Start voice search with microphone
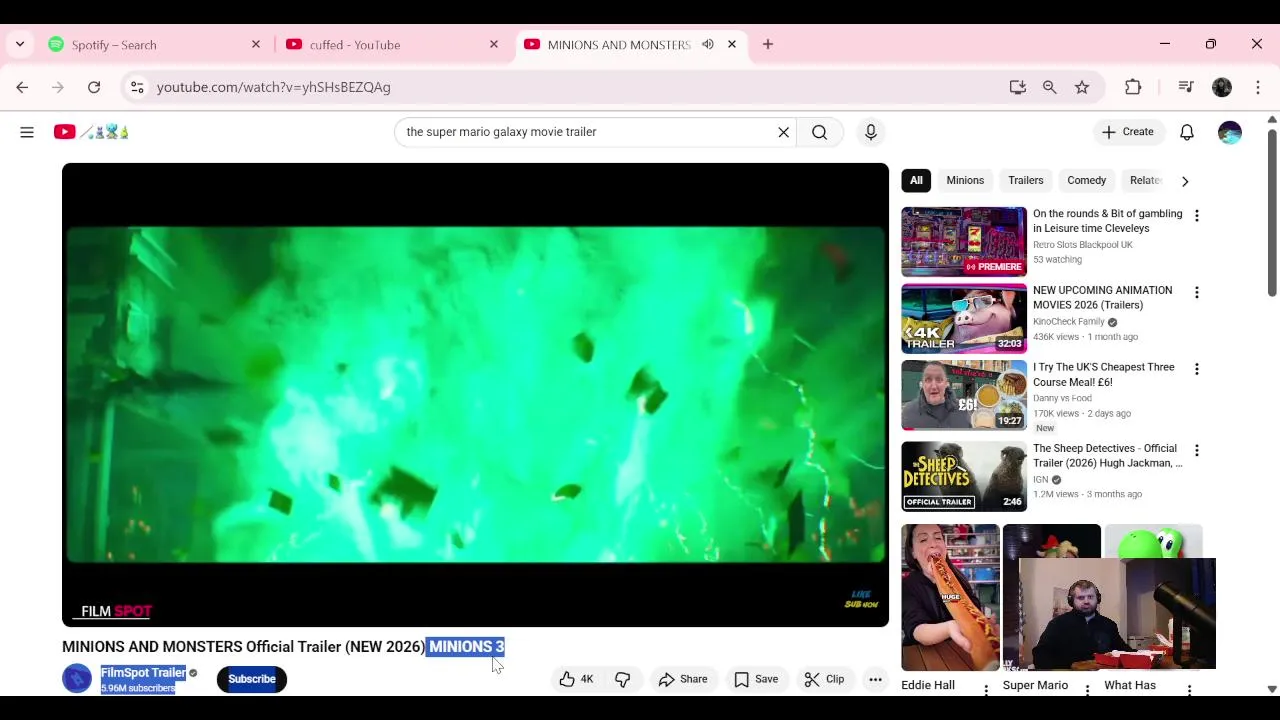Image resolution: width=1280 pixels, height=720 pixels. (x=870, y=132)
